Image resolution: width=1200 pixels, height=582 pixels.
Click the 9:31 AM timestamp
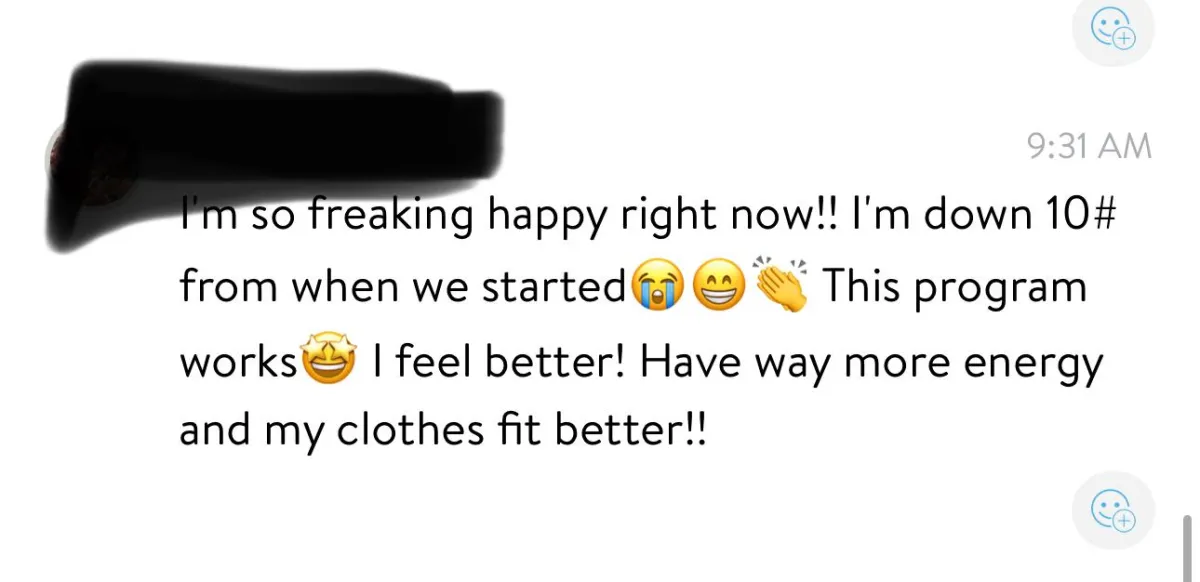point(1089,147)
